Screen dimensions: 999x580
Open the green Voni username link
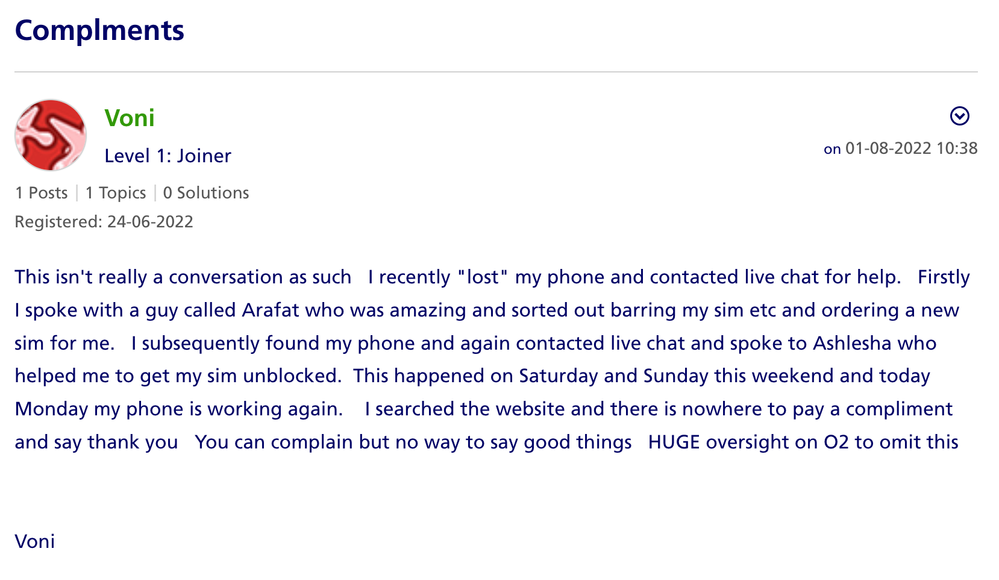[x=129, y=118]
